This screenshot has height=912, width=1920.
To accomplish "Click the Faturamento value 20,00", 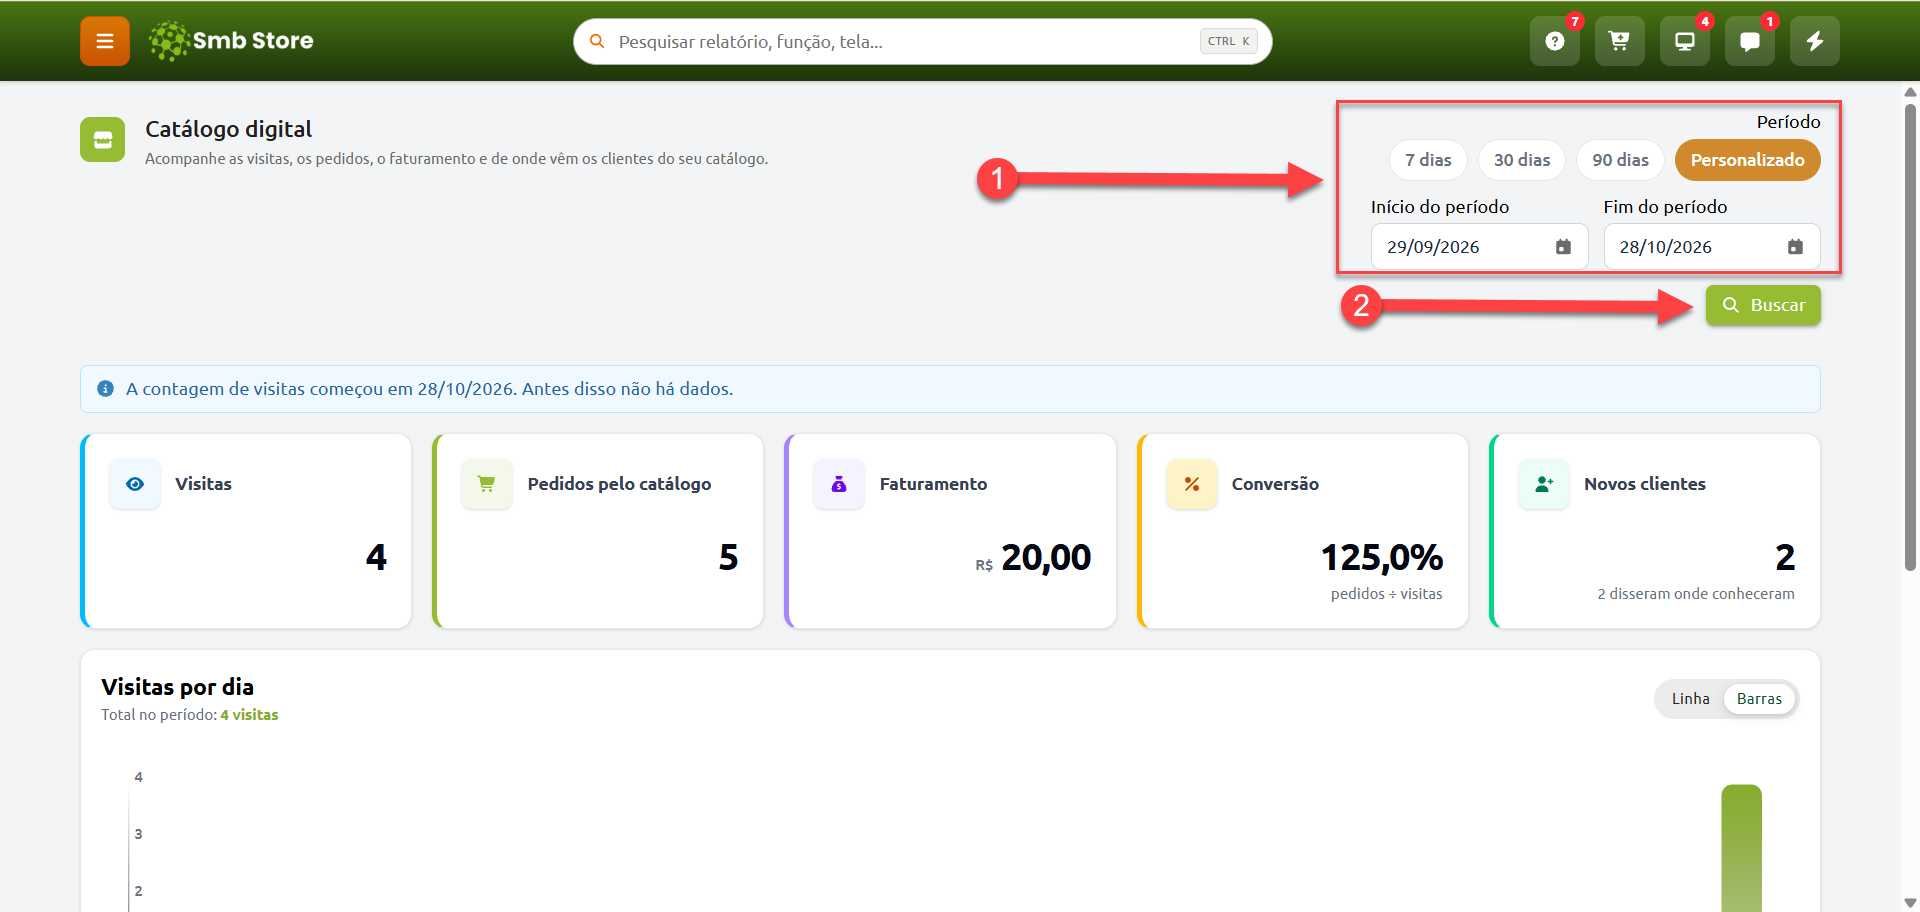I will [x=1046, y=557].
